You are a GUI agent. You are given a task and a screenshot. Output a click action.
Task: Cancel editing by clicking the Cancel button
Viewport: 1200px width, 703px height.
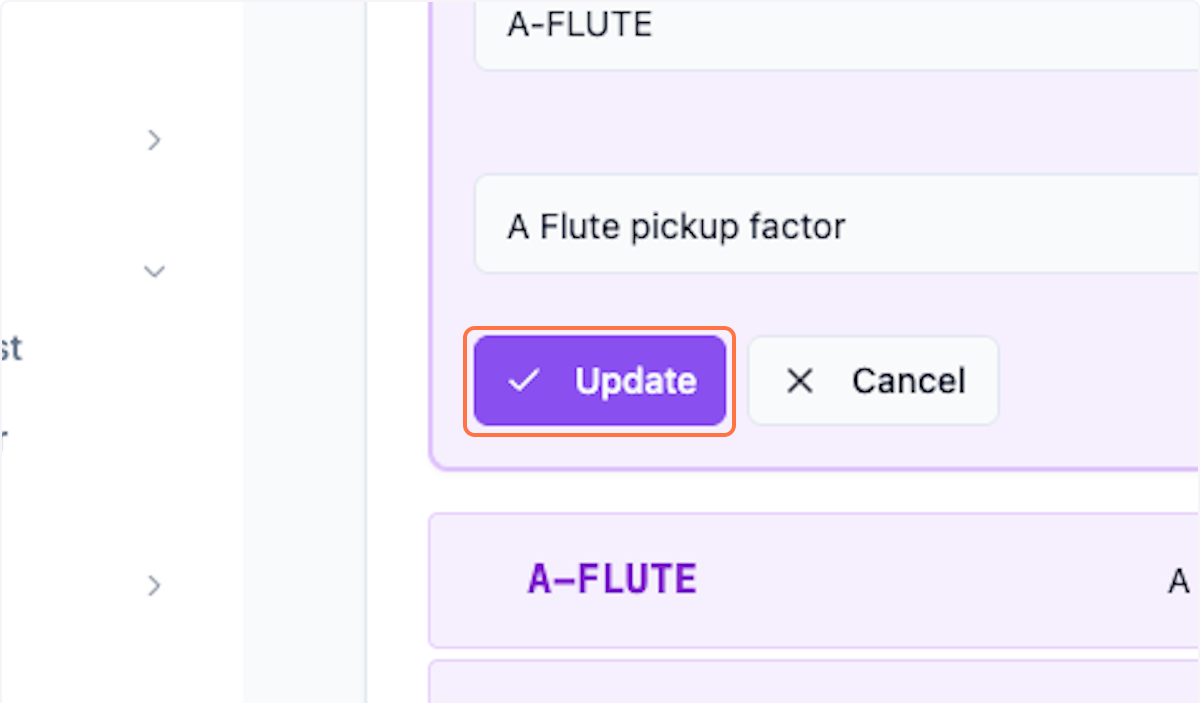tap(872, 380)
